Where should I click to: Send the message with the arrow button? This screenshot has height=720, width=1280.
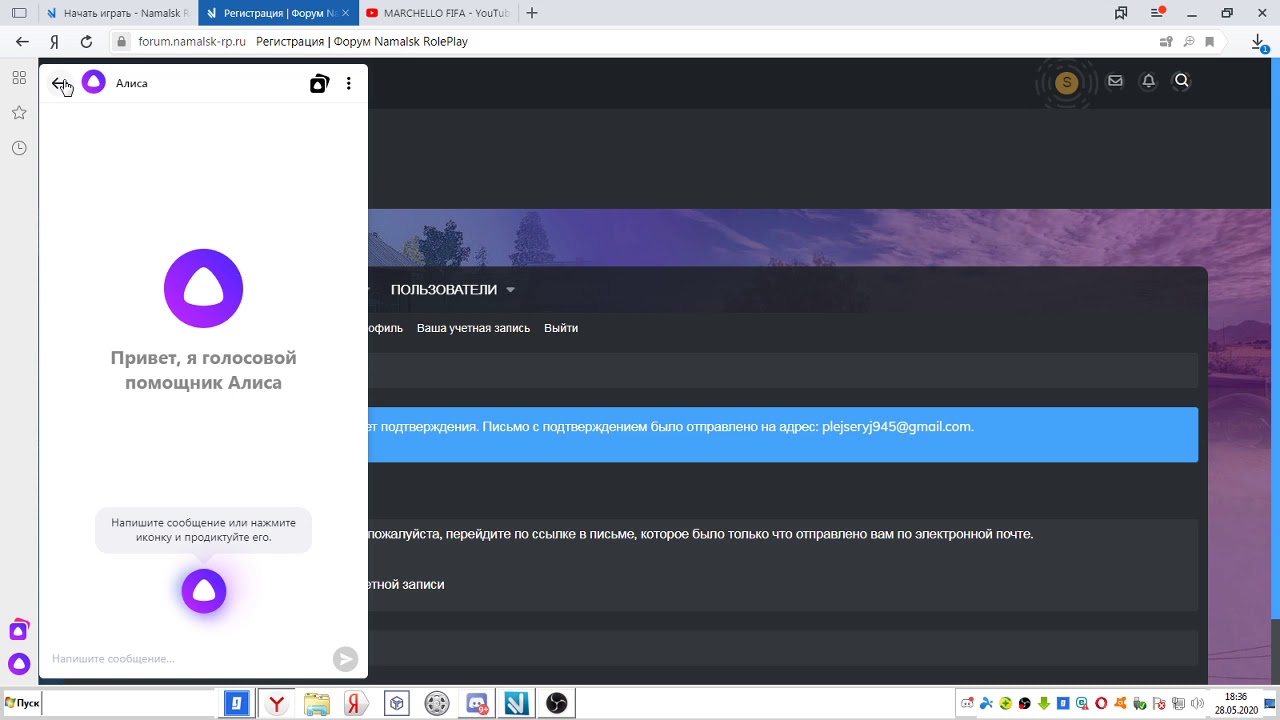[345, 658]
